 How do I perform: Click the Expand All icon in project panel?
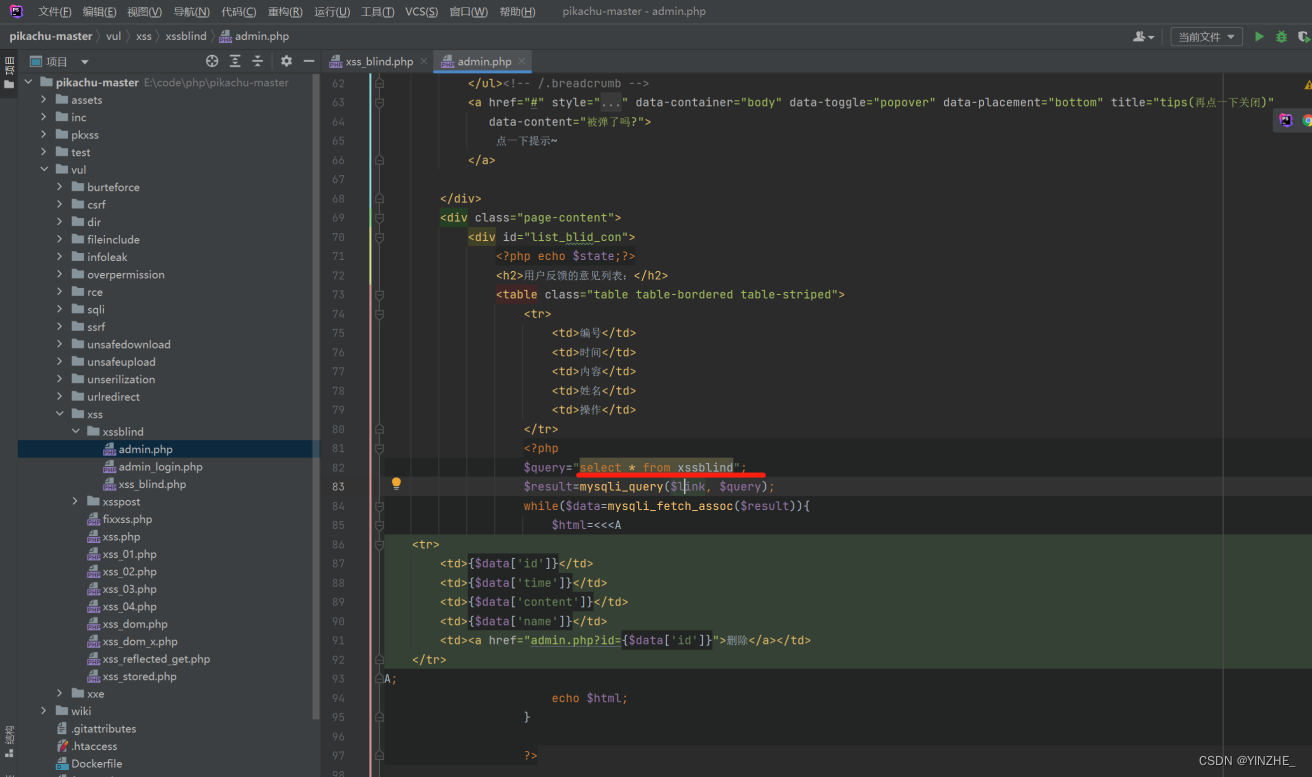(235, 61)
